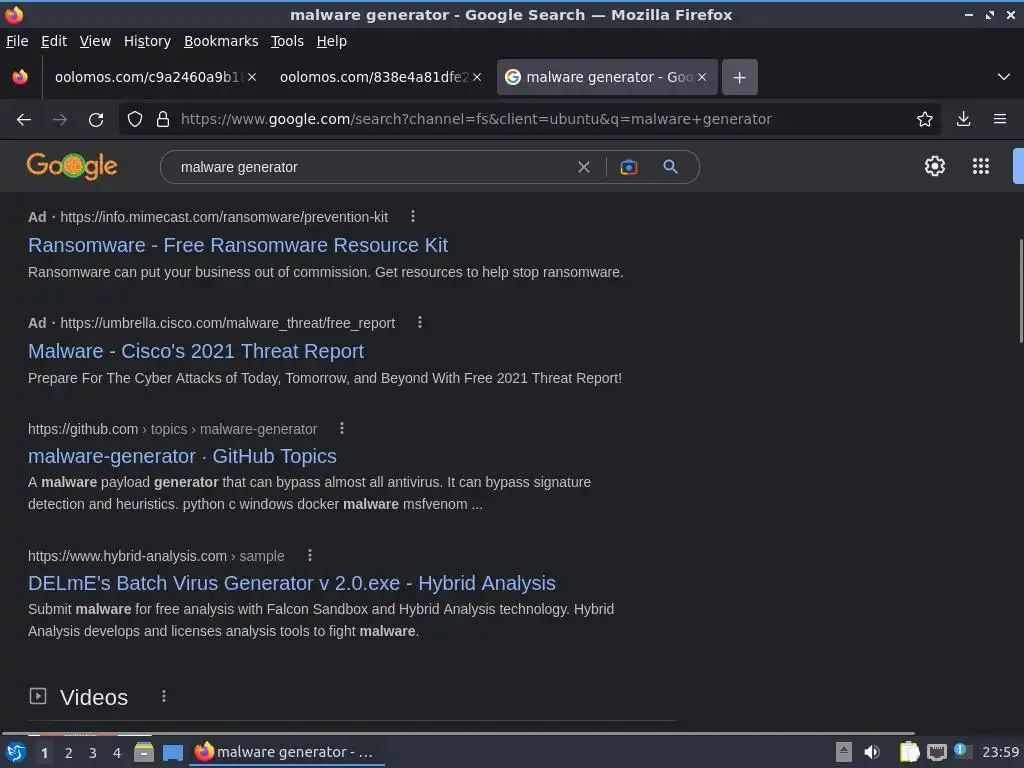This screenshot has height=768, width=1024.
Task: Open the clipboard manager tray icon
Action: click(x=909, y=752)
